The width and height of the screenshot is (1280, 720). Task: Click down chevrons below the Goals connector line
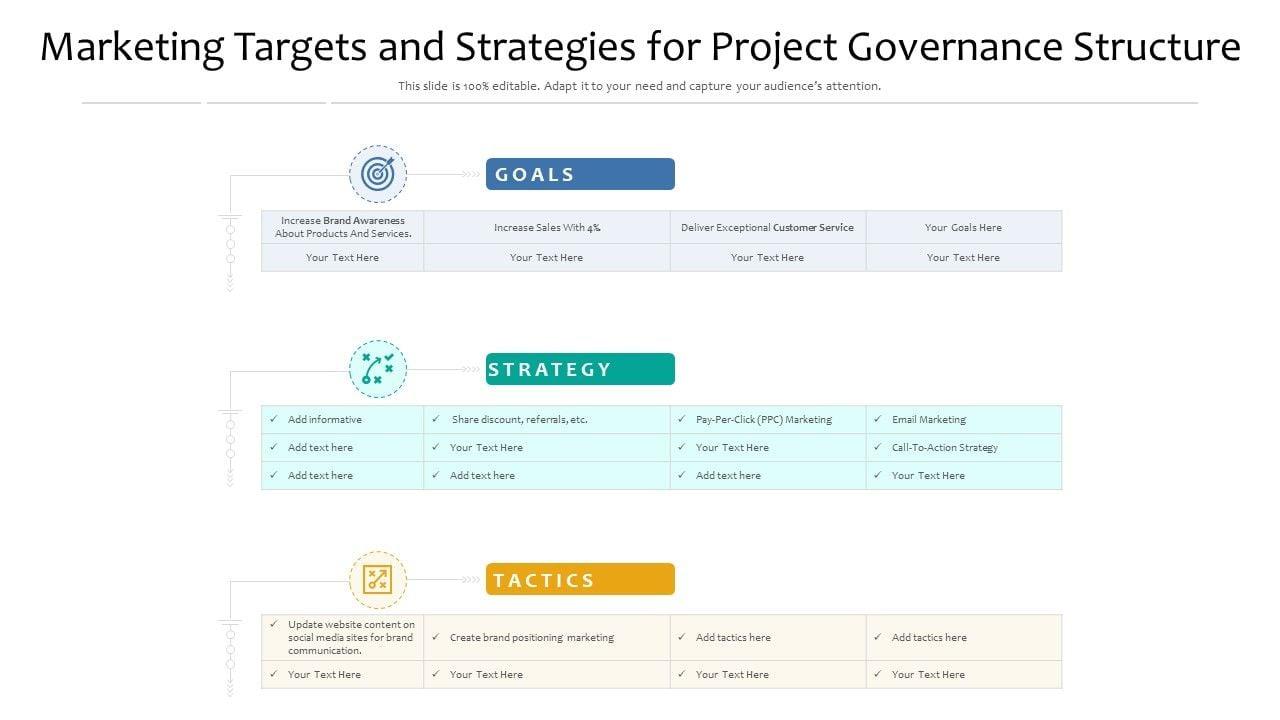(230, 284)
